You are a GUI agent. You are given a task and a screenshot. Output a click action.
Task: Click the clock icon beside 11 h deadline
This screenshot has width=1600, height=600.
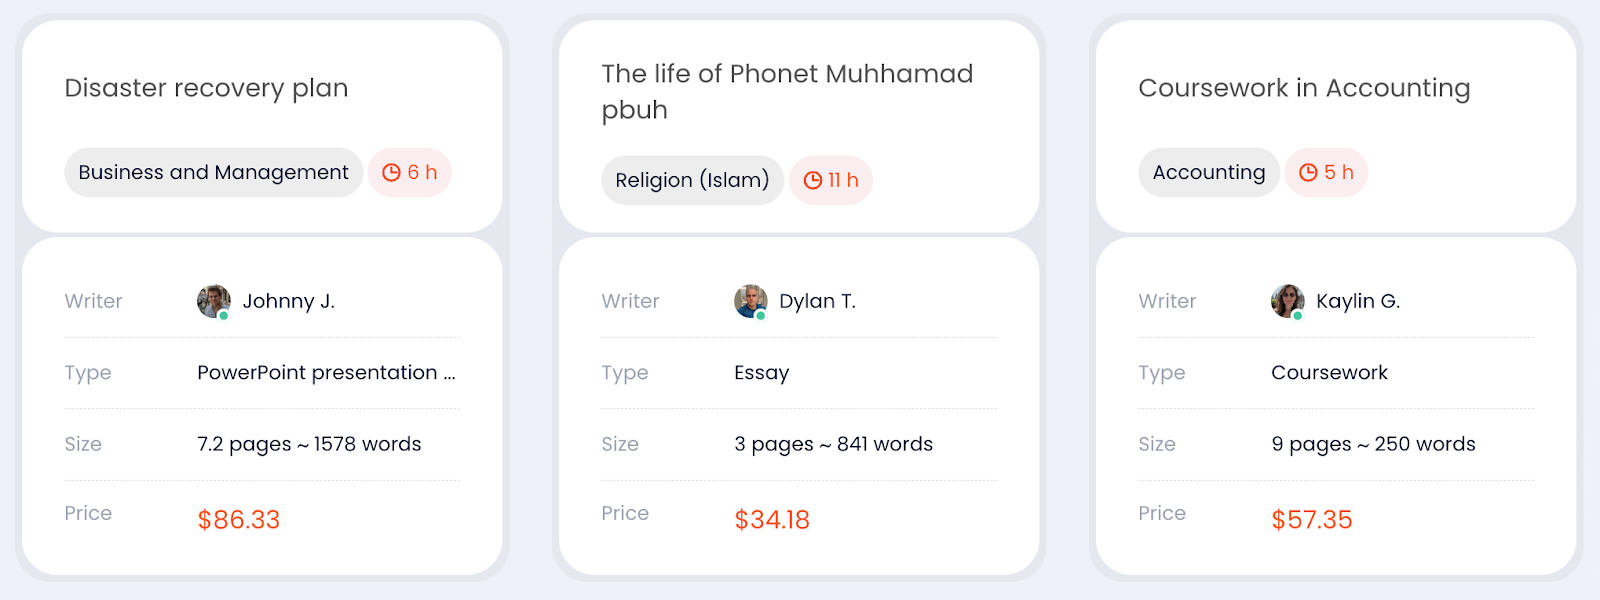[x=811, y=181]
